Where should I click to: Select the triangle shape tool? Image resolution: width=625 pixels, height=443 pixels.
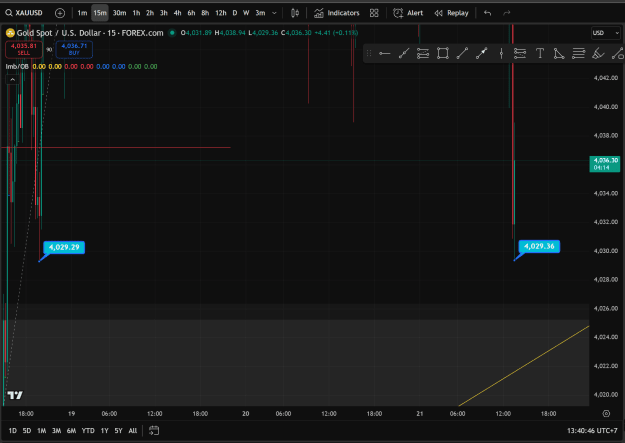tap(559, 53)
